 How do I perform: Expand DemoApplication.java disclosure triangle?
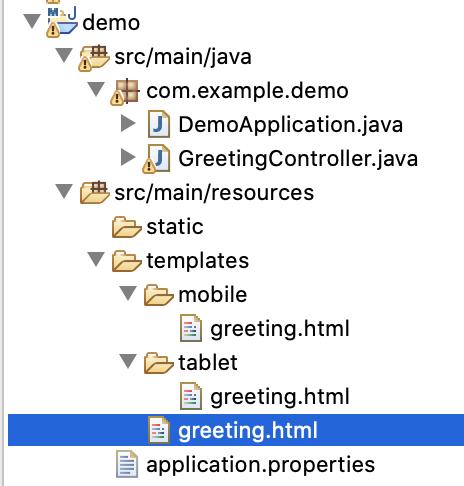128,123
